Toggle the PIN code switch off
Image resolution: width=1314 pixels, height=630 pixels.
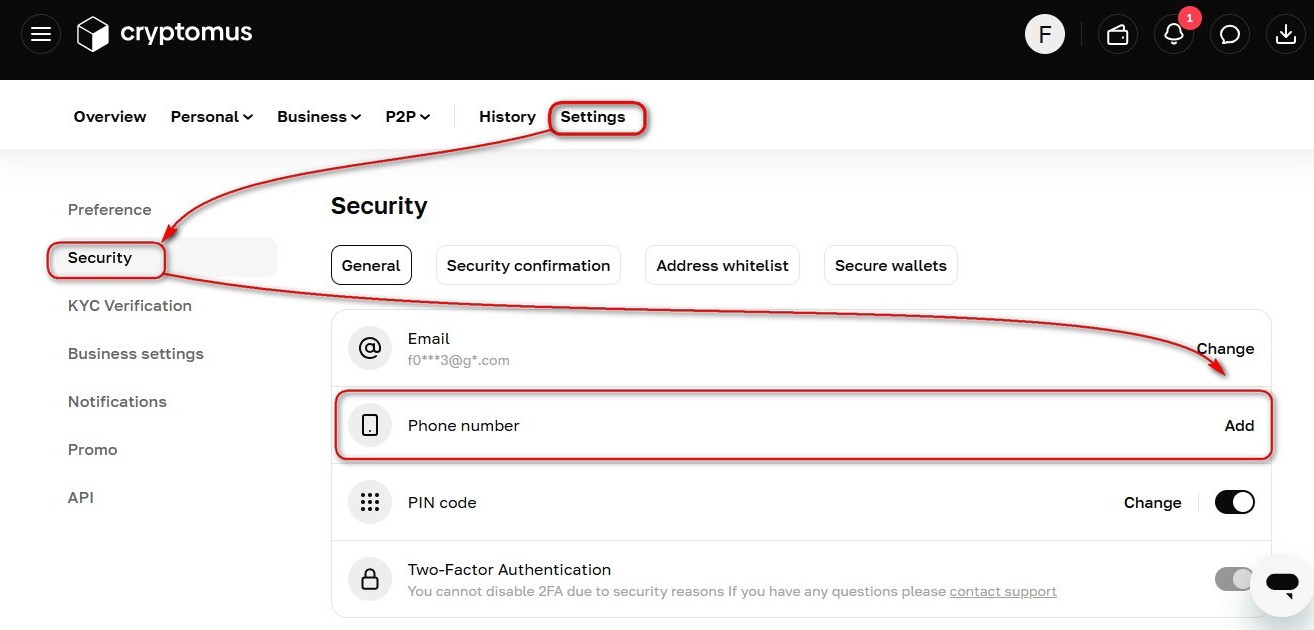(x=1235, y=502)
